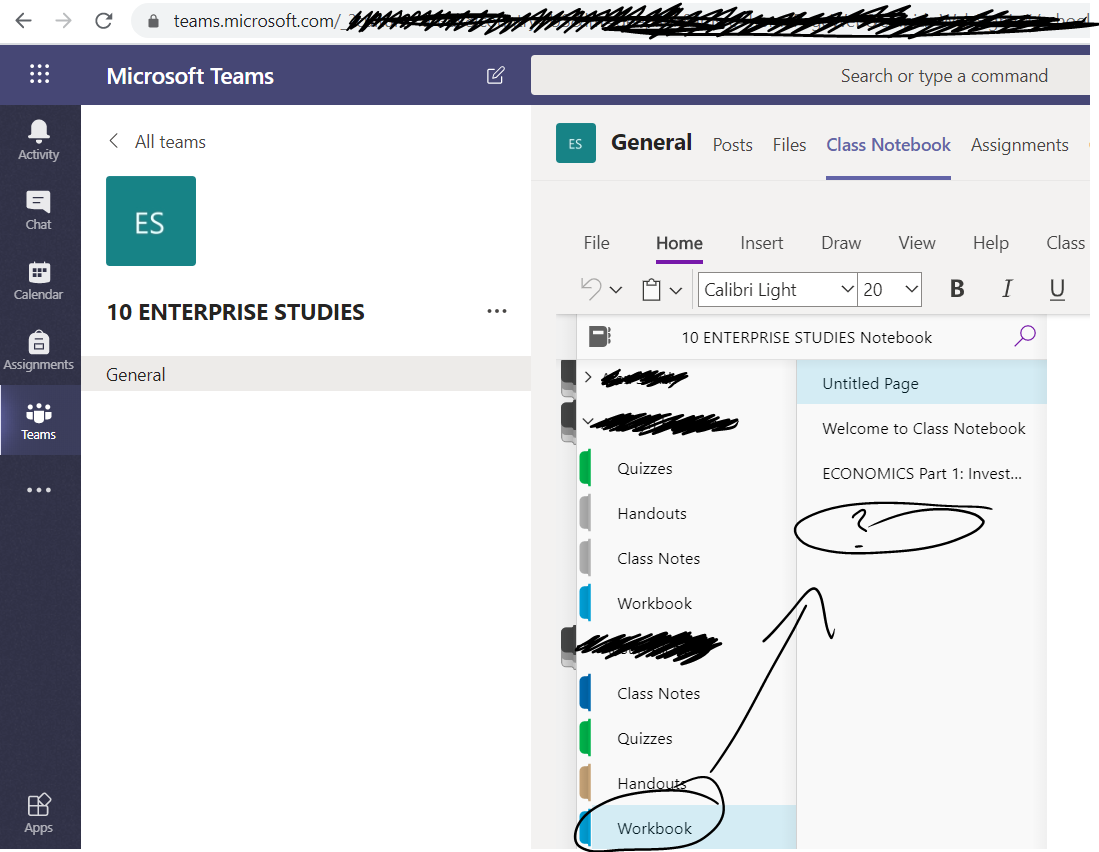Image resolution: width=1099 pixels, height=852 pixels.
Task: Click the ES channel icon beside General
Action: pyautogui.click(x=575, y=143)
